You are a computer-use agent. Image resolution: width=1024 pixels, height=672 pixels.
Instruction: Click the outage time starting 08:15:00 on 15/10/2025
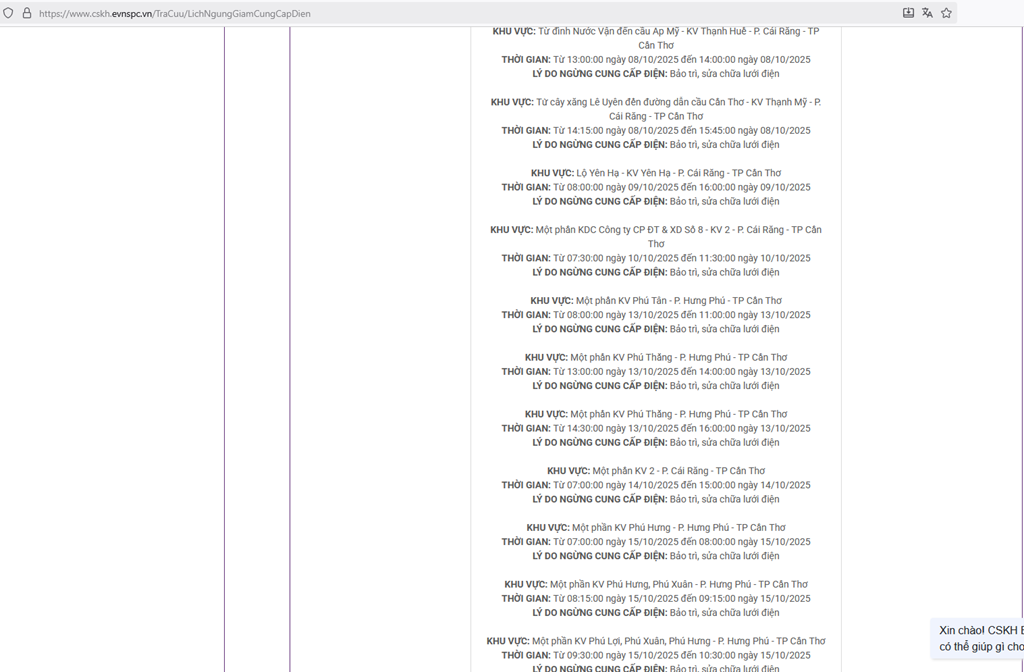[x=656, y=599]
